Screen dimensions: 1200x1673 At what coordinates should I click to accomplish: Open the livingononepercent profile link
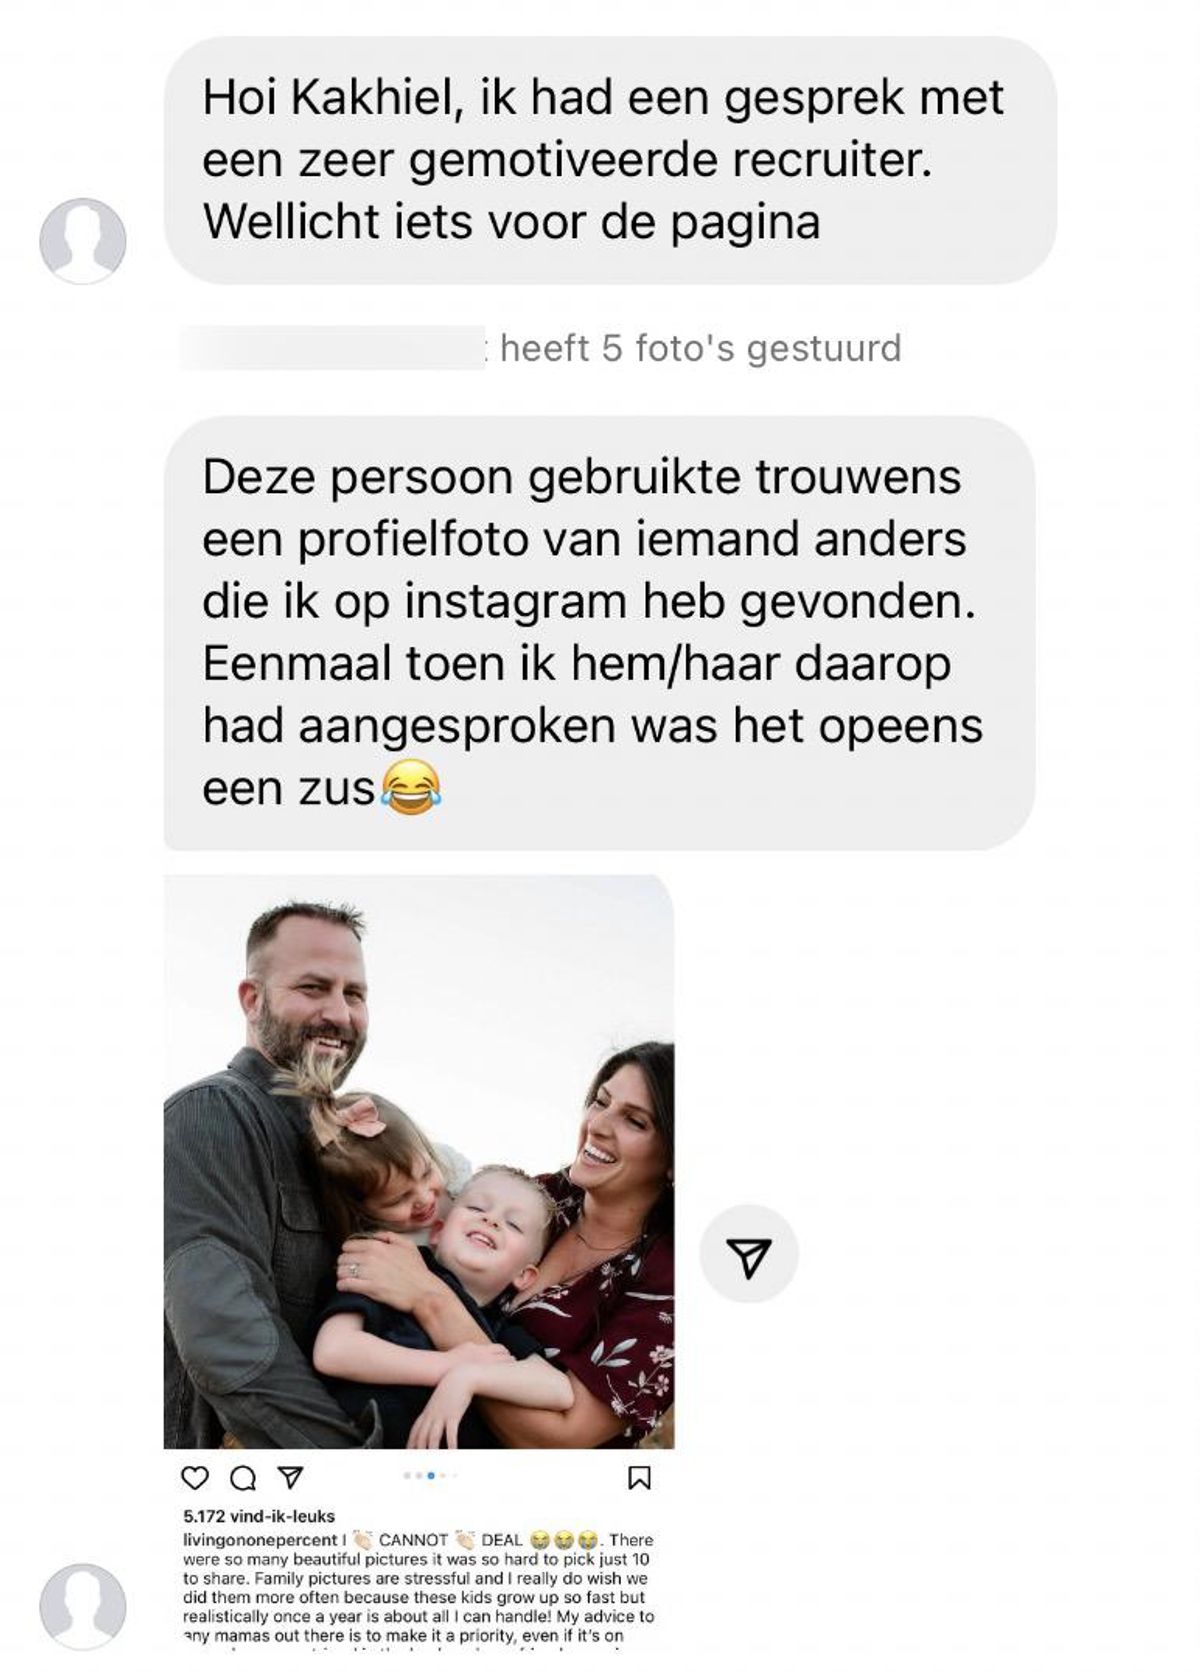tap(260, 1540)
